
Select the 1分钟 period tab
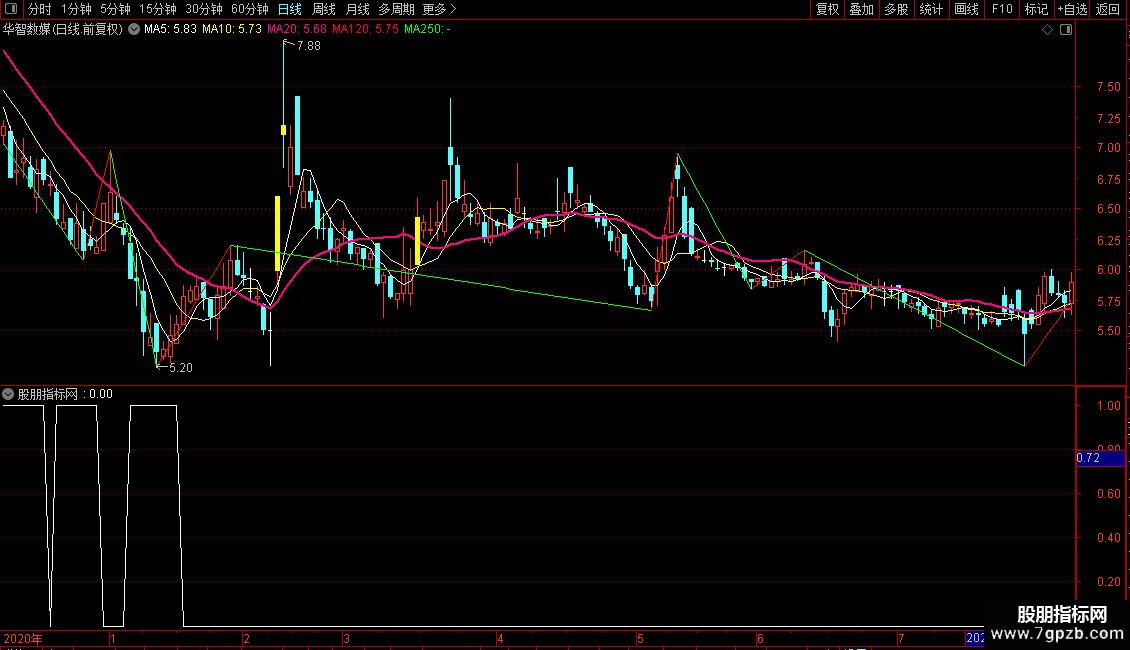pos(76,9)
